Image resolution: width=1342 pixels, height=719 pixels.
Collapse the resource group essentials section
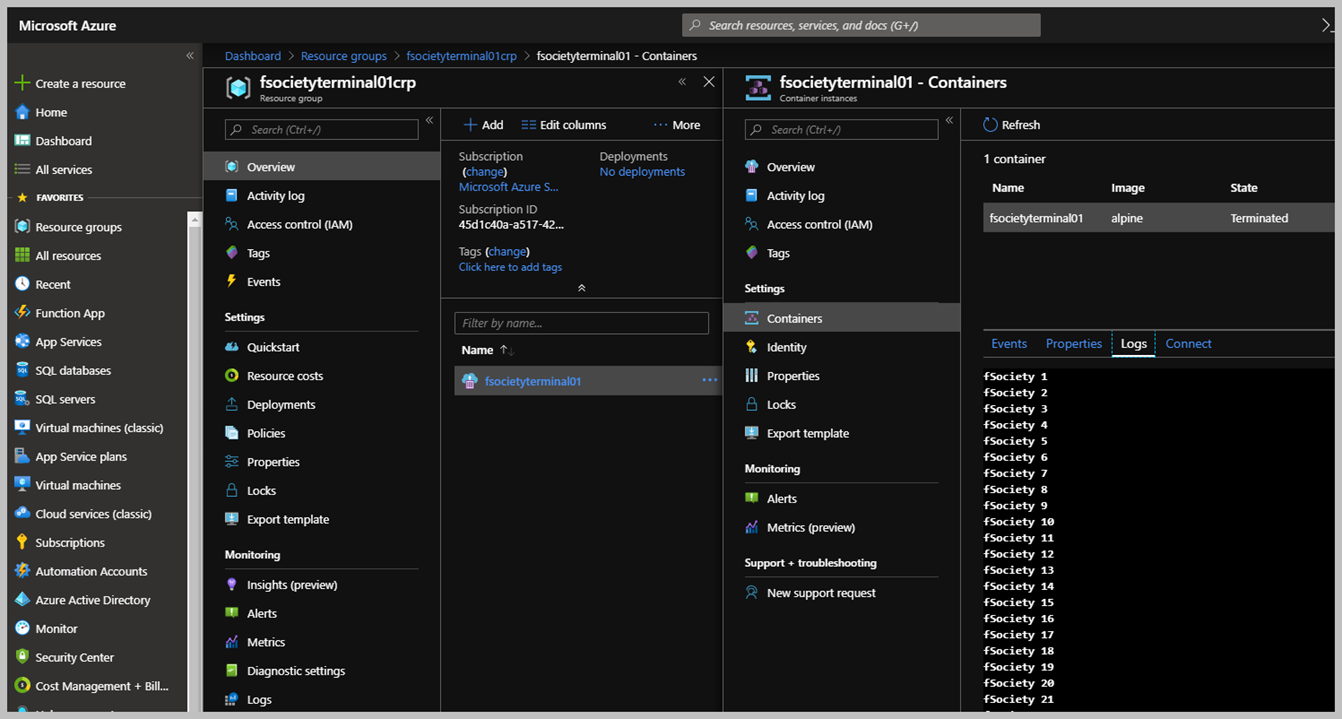coord(581,288)
